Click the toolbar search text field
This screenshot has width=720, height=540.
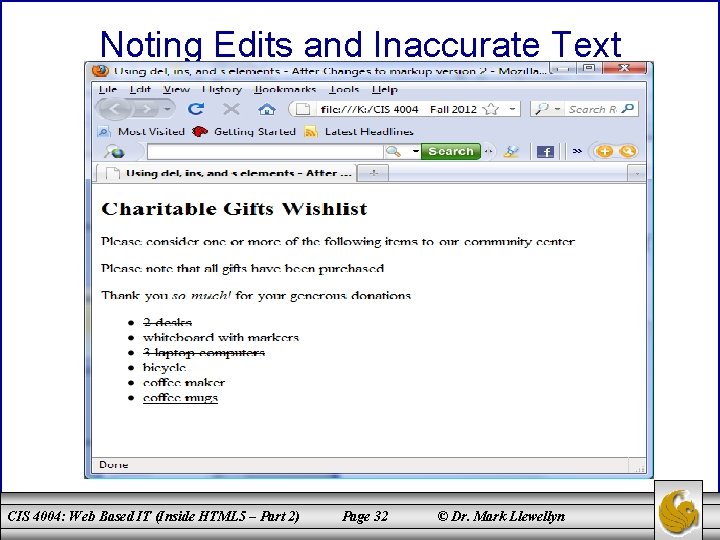[265, 152]
